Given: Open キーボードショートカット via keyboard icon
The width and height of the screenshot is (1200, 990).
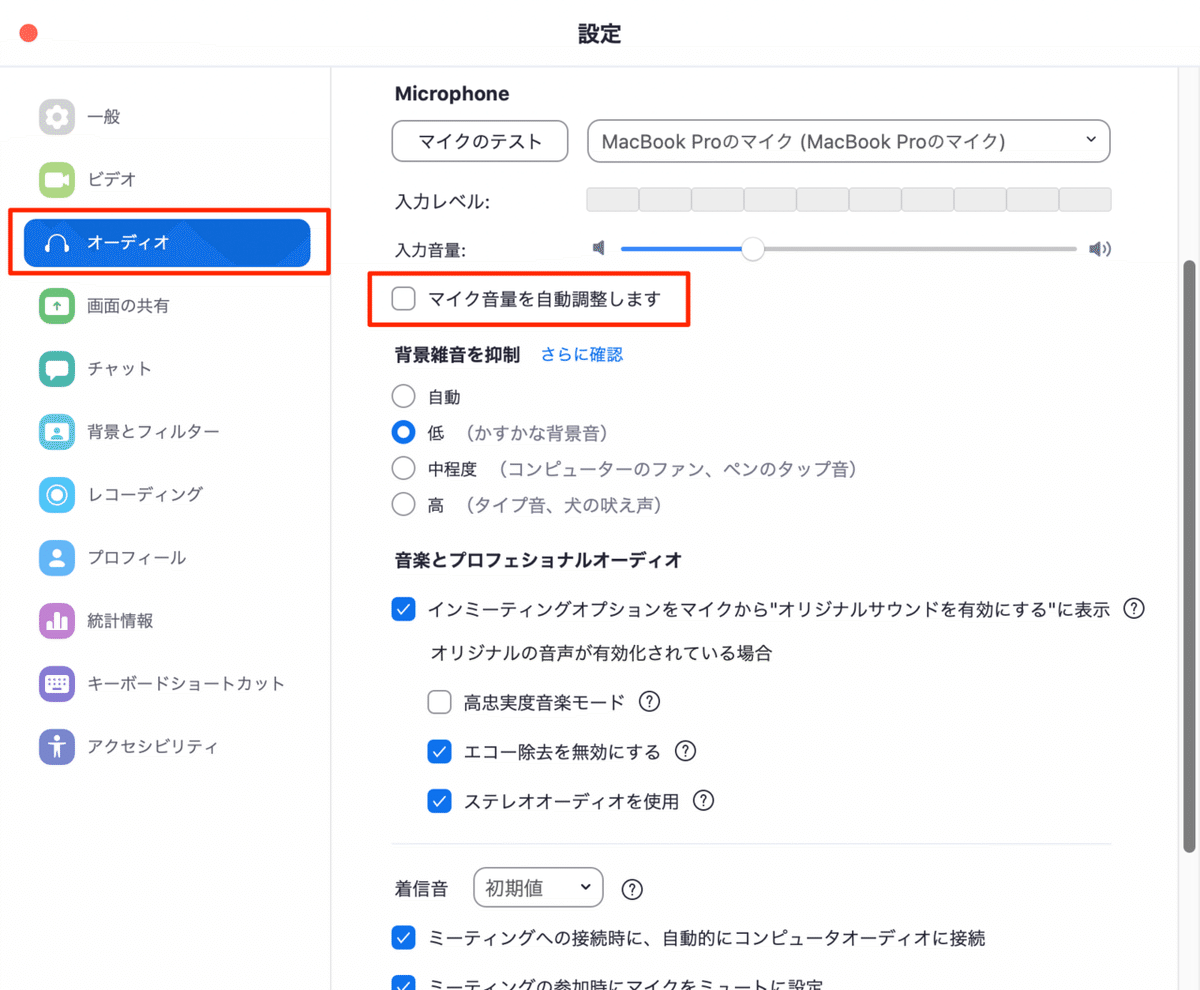Looking at the screenshot, I should point(57,683).
